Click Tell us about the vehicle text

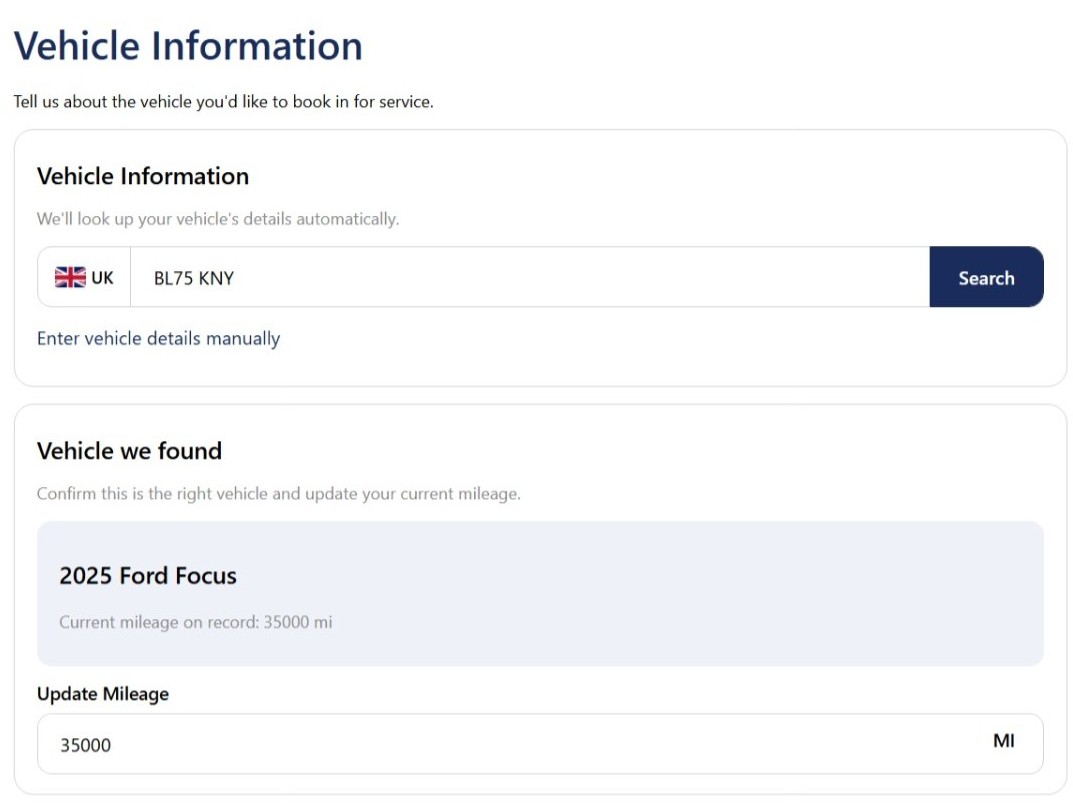click(224, 102)
